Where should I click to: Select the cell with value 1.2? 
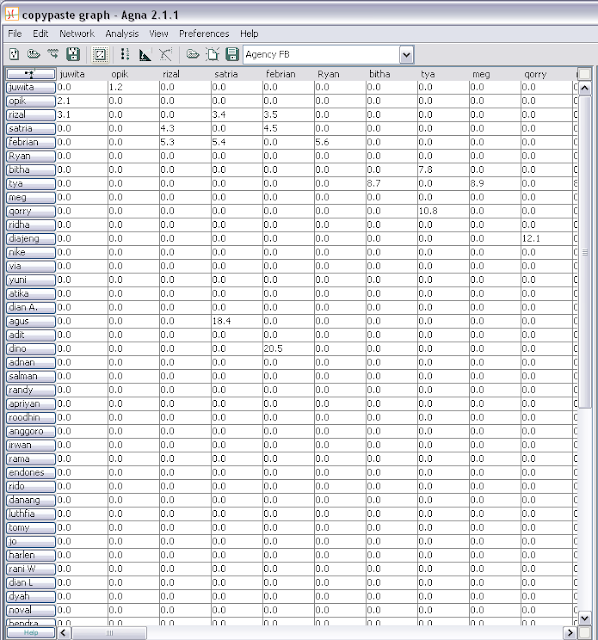pos(133,87)
